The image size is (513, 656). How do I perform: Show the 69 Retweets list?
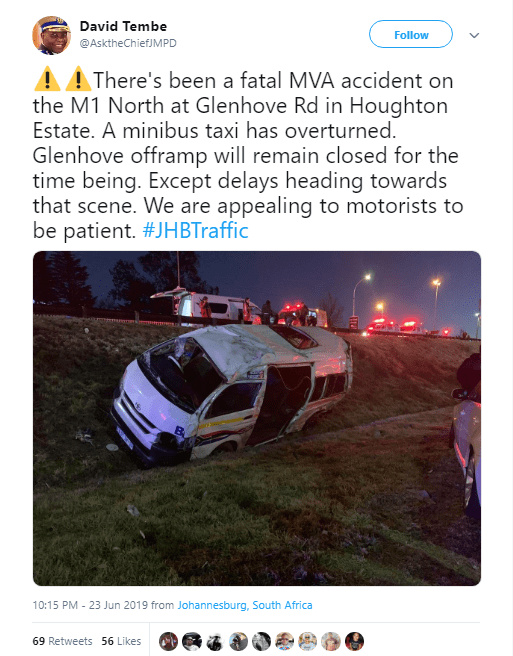click(x=62, y=641)
